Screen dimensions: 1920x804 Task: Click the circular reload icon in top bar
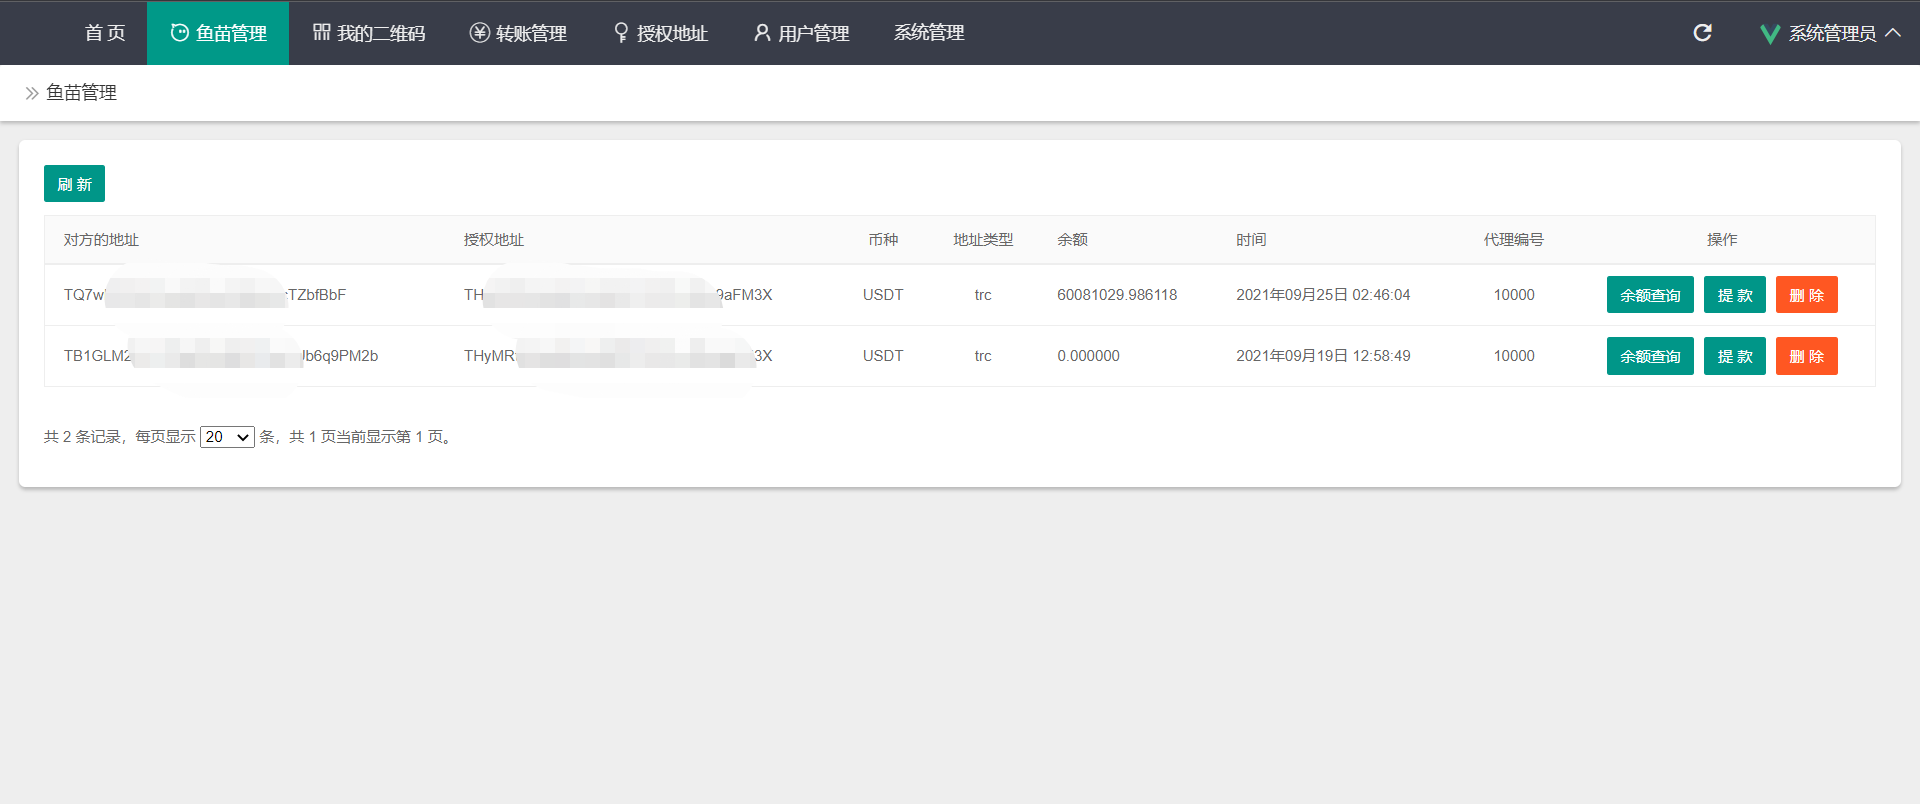[1702, 33]
